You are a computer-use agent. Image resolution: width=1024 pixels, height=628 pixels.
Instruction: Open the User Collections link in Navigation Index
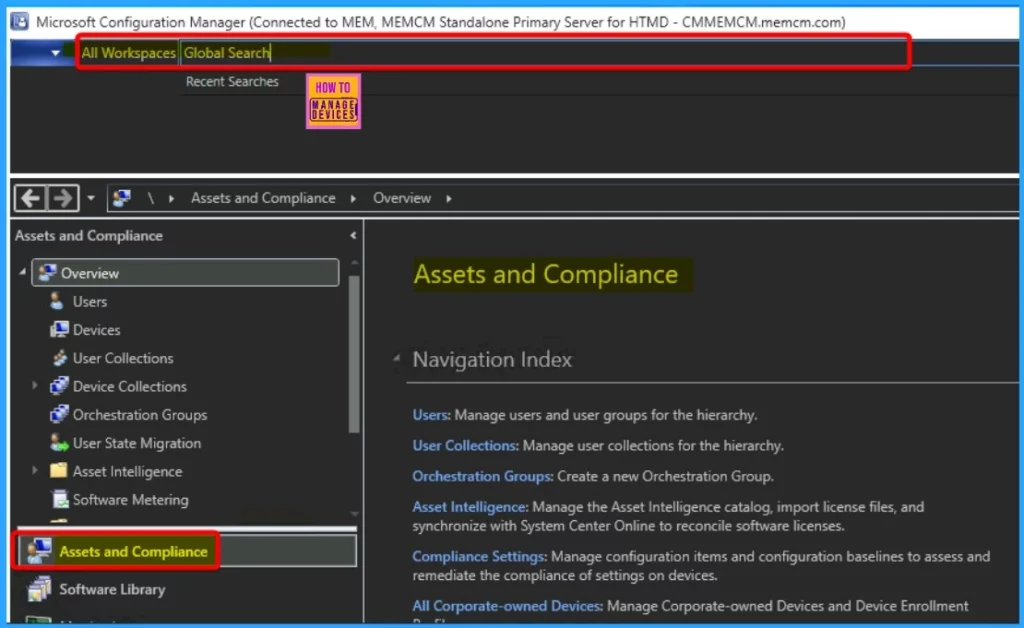pyautogui.click(x=464, y=445)
